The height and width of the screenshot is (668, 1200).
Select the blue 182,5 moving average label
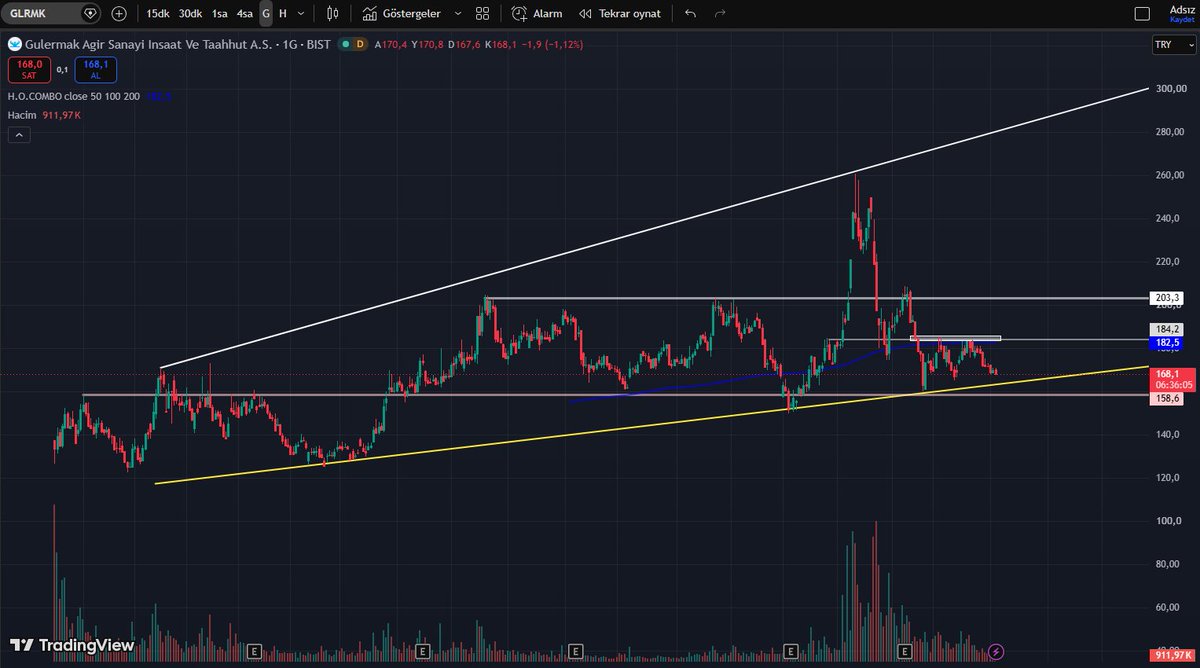coord(1167,342)
